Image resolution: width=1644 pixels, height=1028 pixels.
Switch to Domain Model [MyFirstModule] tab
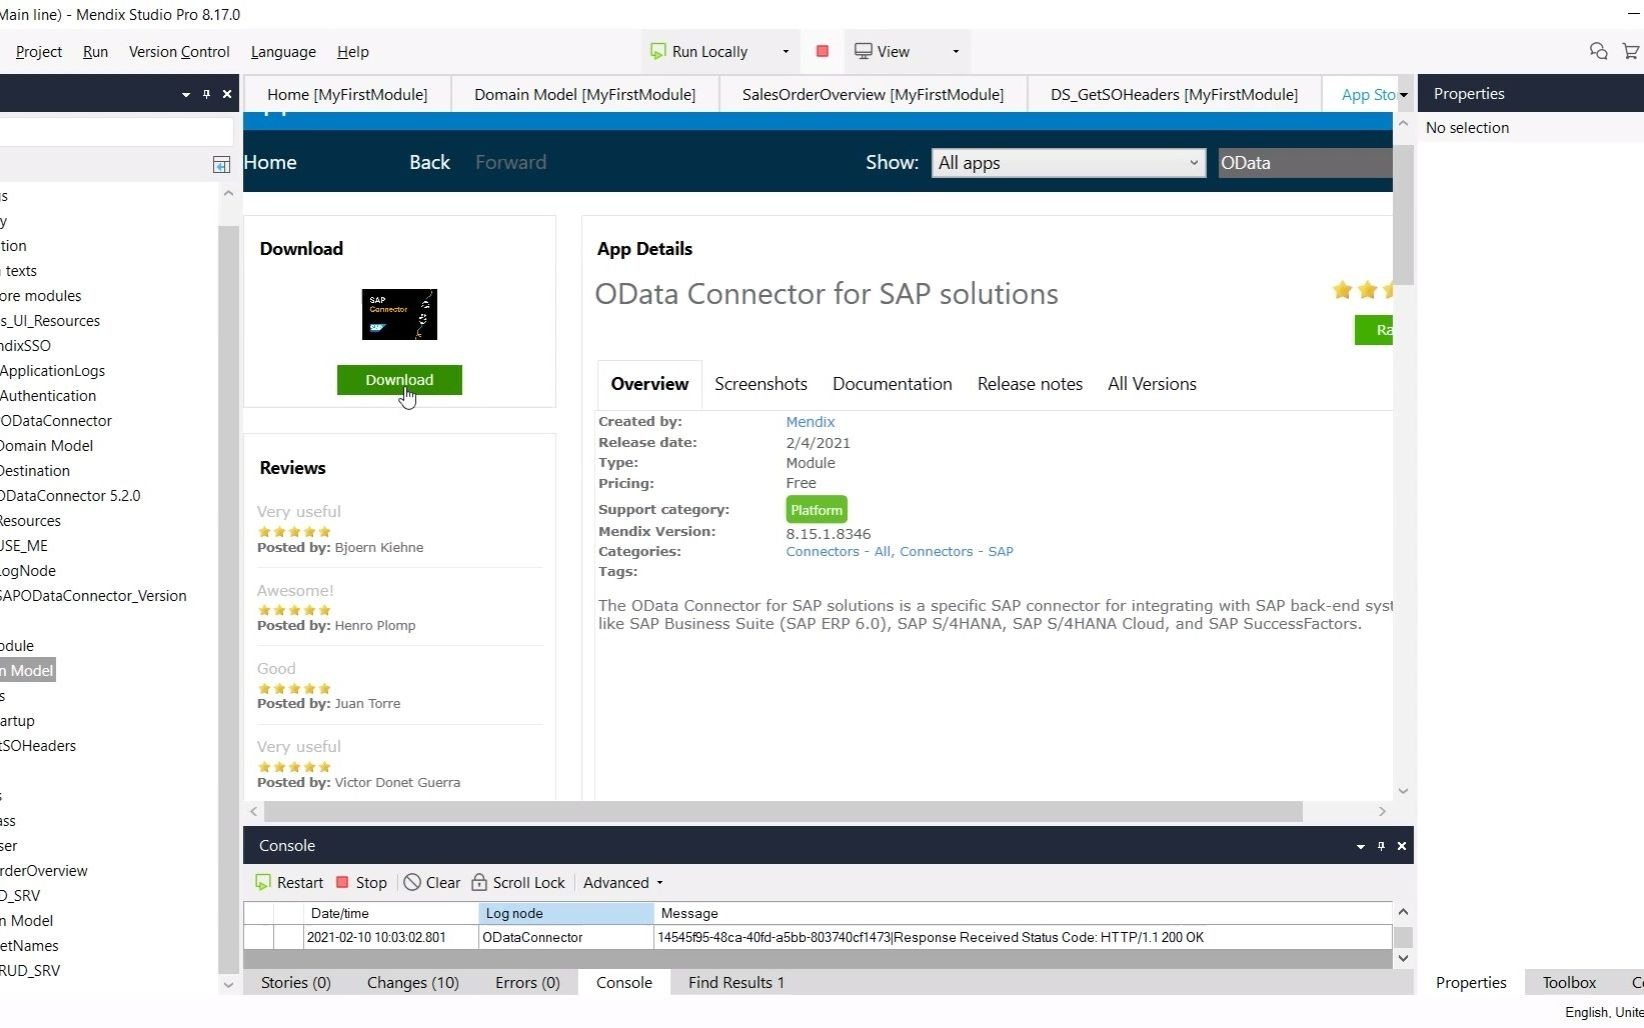click(x=585, y=94)
